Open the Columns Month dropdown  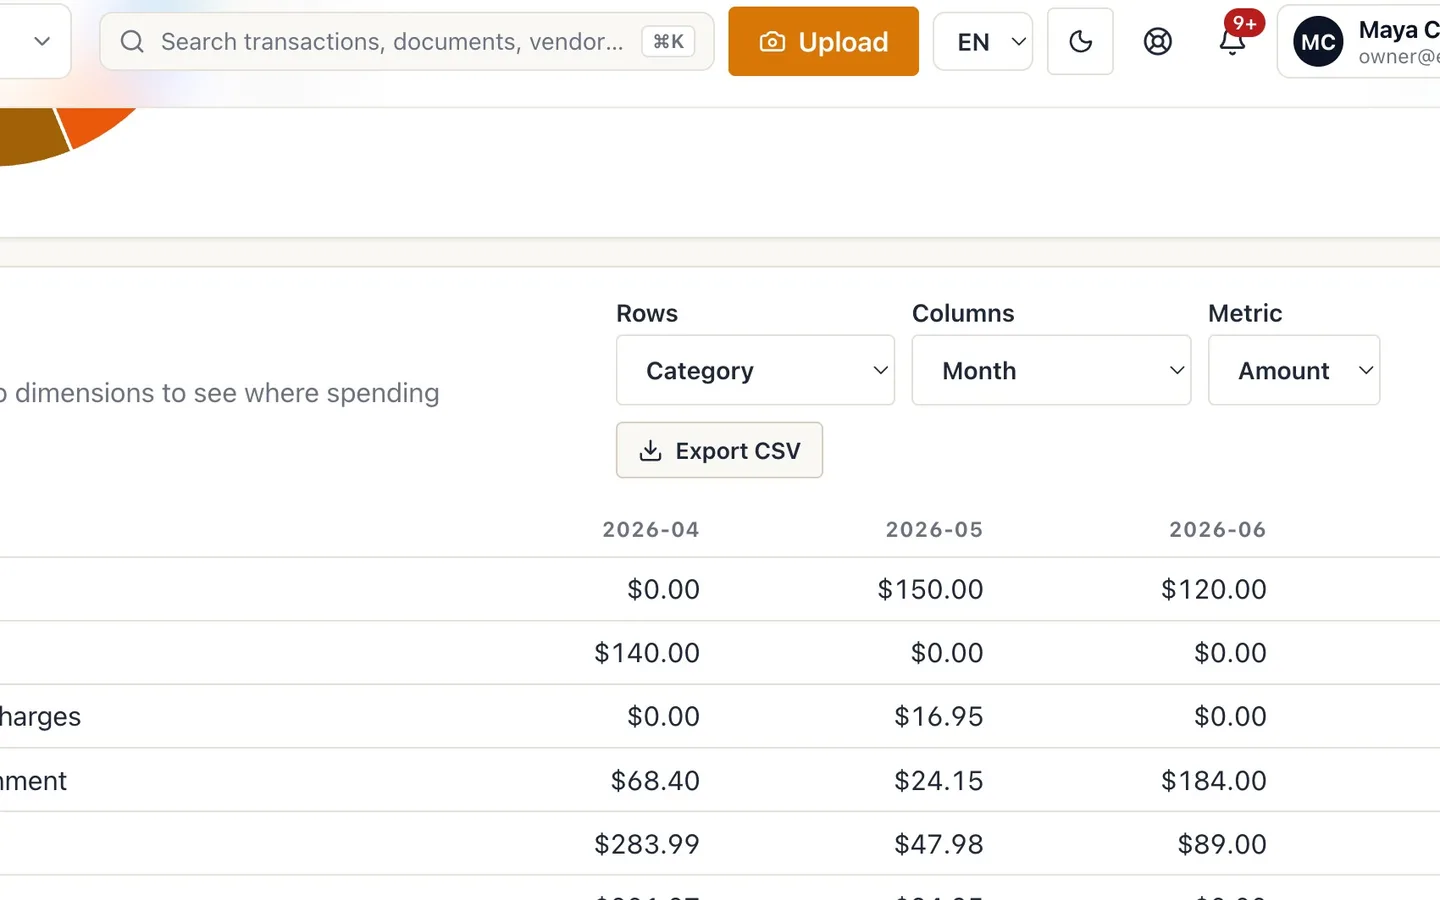coord(1051,370)
